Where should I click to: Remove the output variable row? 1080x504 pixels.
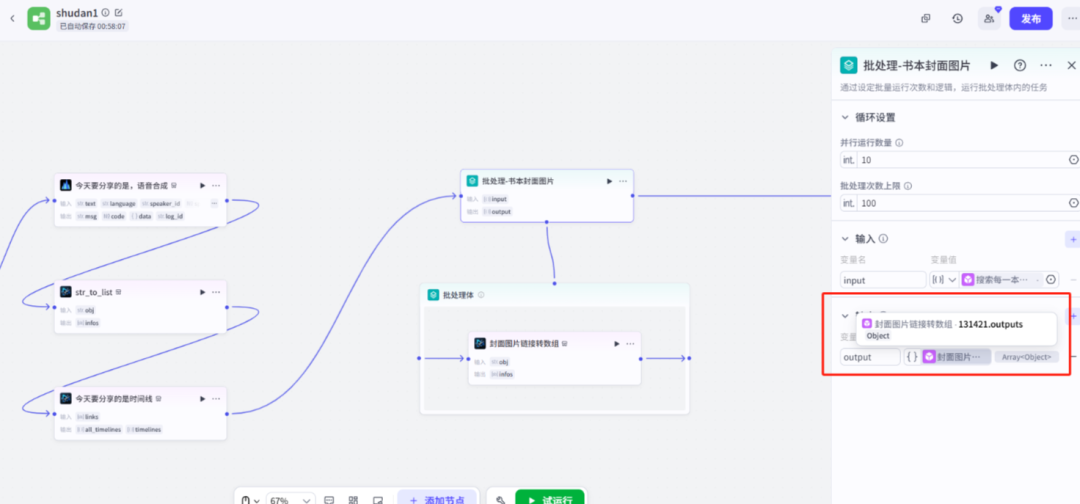tap(1073, 357)
